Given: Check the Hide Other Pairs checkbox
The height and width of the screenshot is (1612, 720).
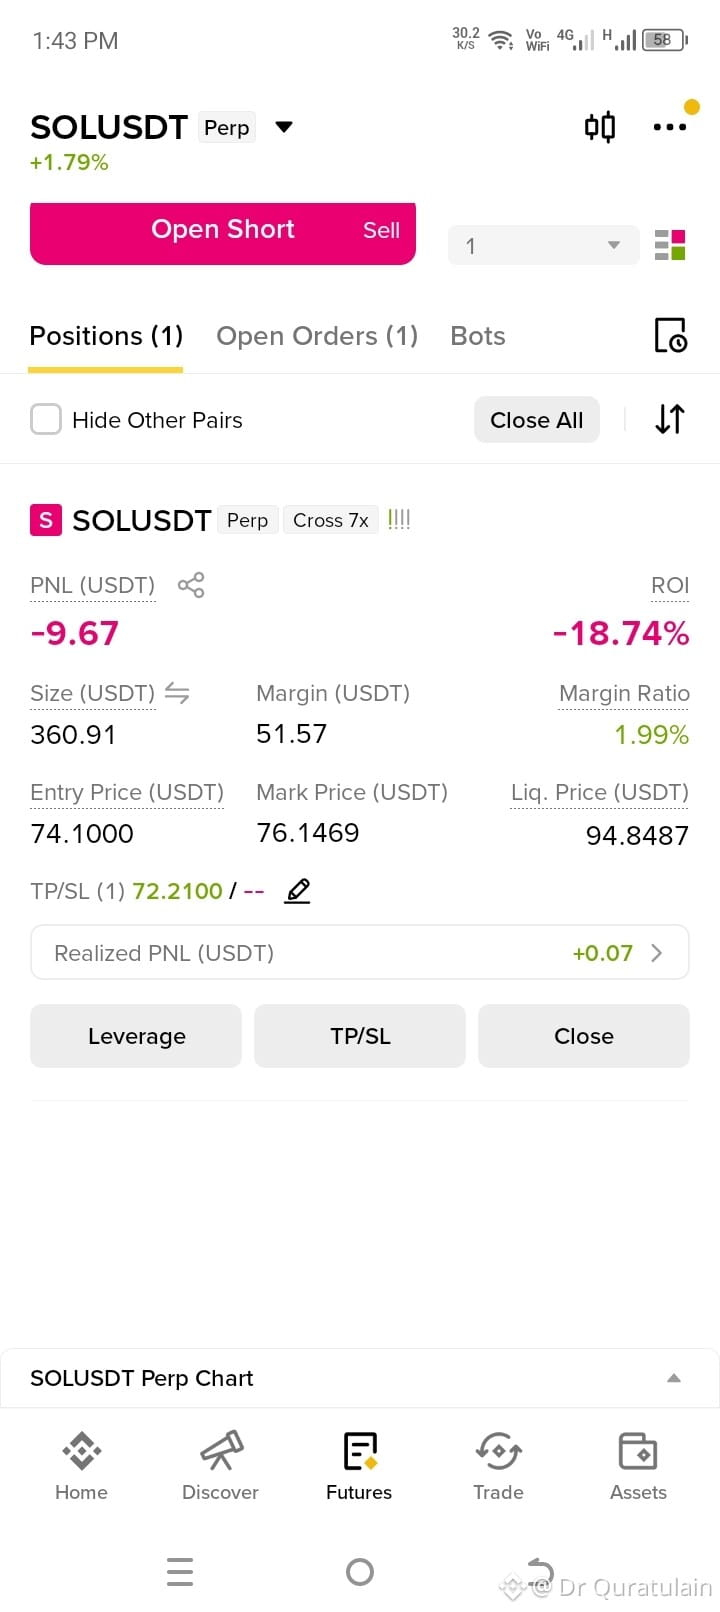Looking at the screenshot, I should (x=46, y=419).
